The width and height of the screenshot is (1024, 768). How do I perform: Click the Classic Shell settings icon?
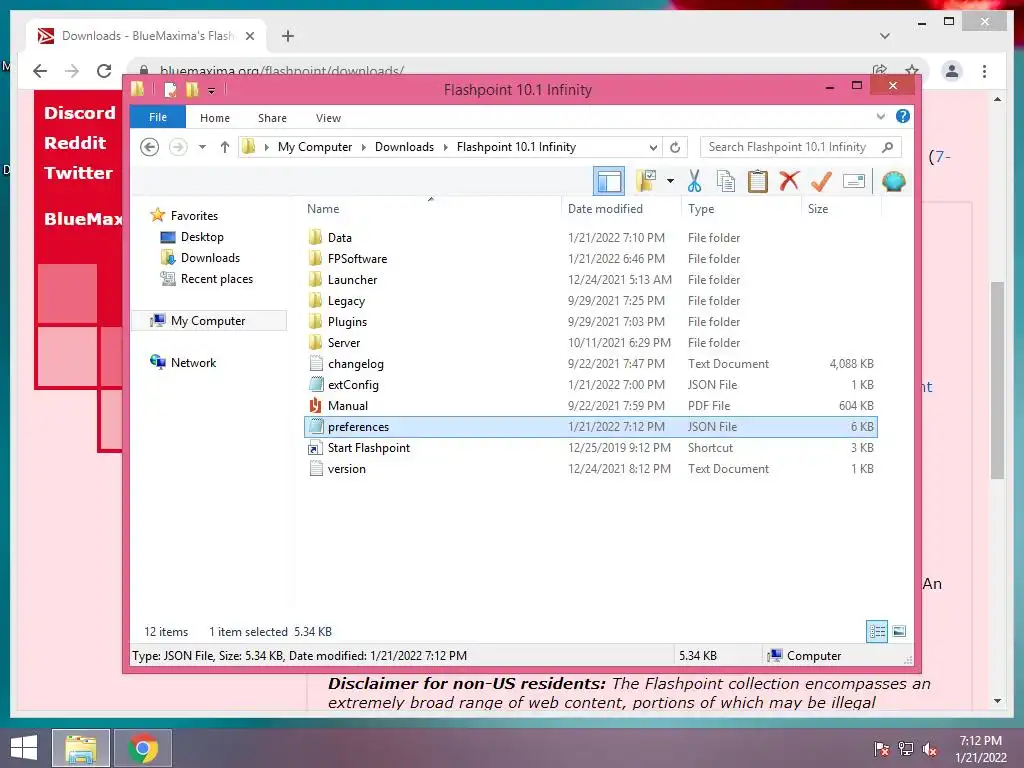(893, 181)
